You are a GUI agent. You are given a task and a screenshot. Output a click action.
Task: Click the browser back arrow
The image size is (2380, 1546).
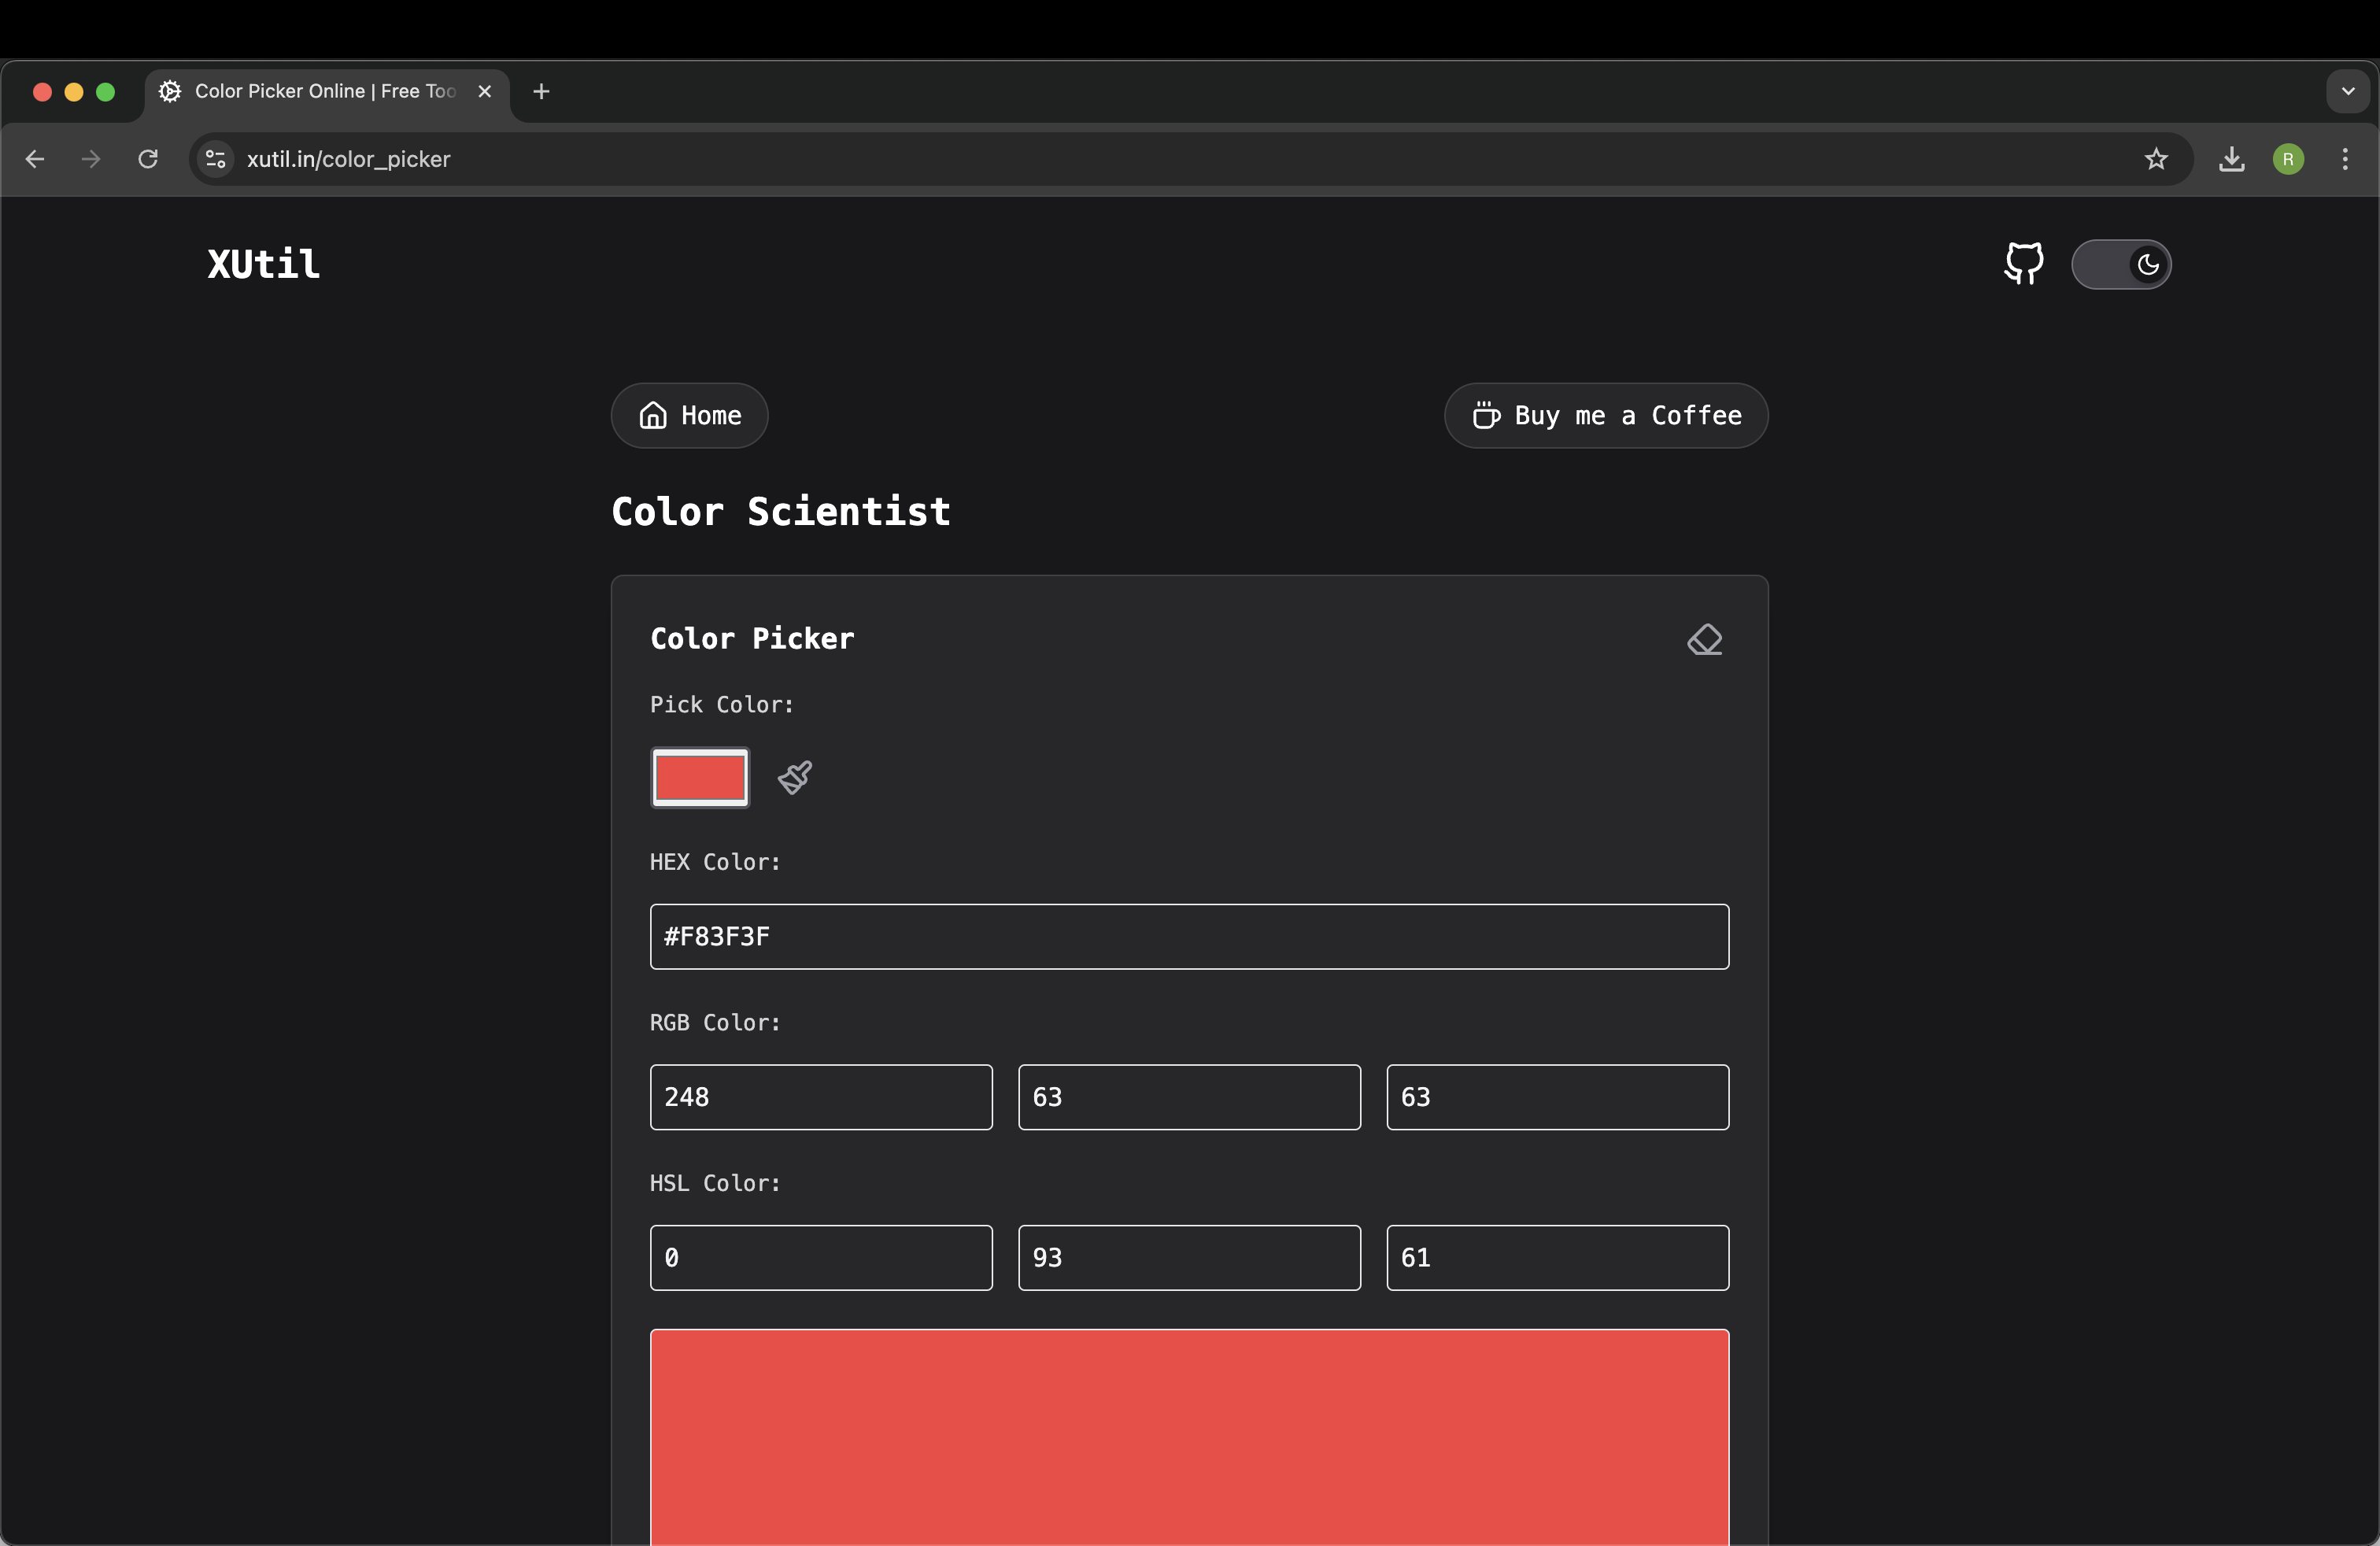(x=35, y=159)
